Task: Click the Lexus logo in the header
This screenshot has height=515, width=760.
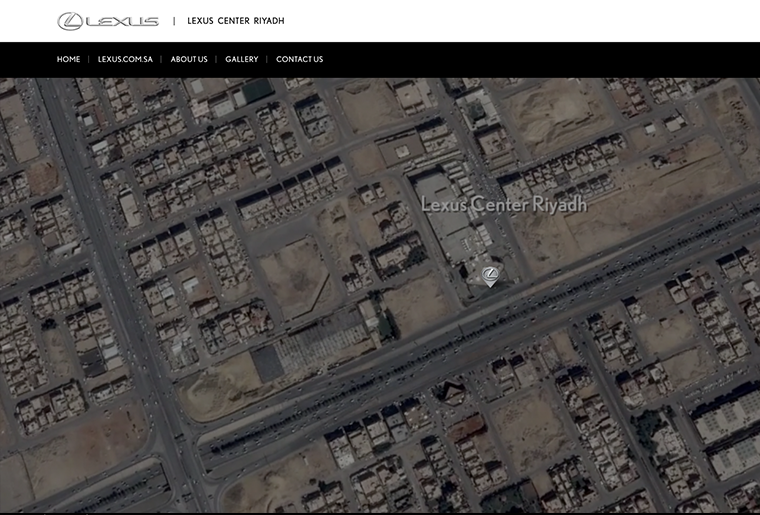Action: click(x=108, y=21)
